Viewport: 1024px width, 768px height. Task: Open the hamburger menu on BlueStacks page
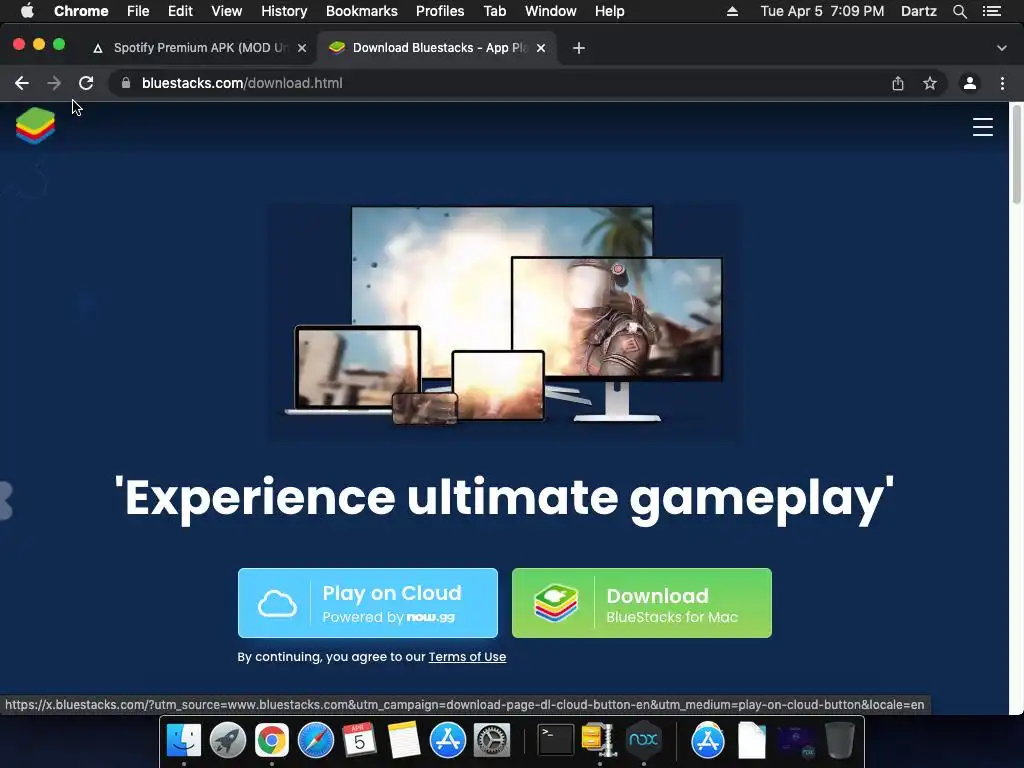[x=982, y=127]
